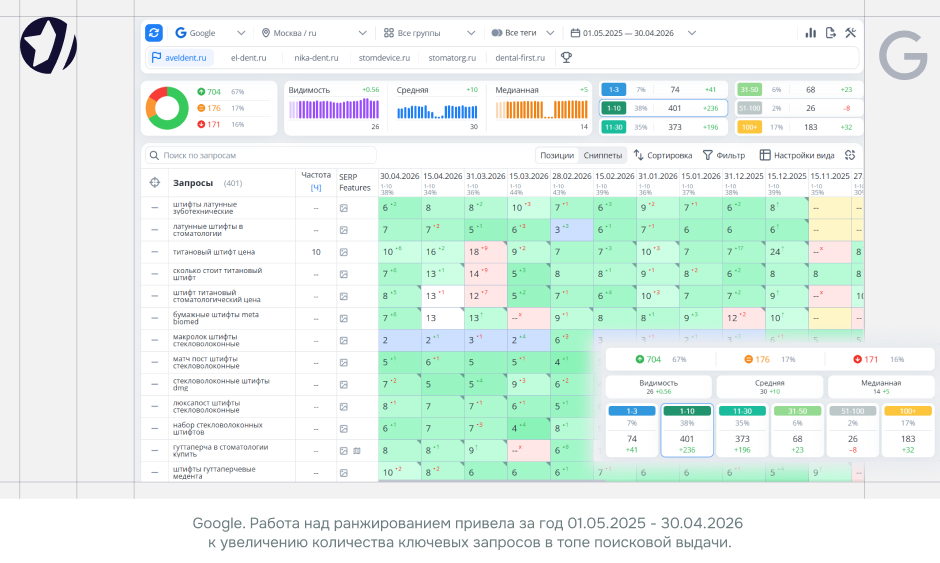Select the el-dent.ru competitor tab
940x563 pixels.
(x=248, y=58)
